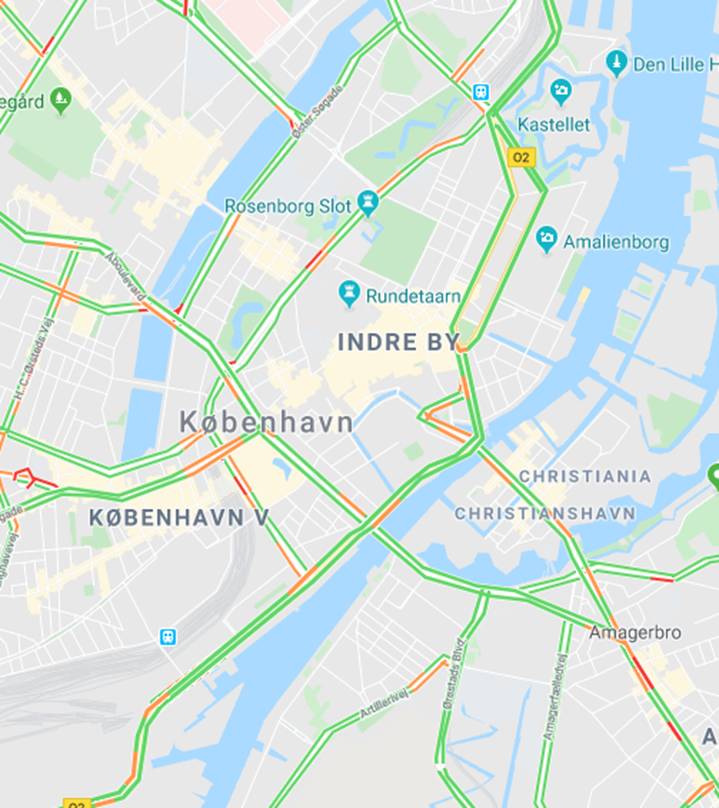Click the yellow O2 road shield near Kastellet
This screenshot has height=808, width=719.
click(x=522, y=157)
